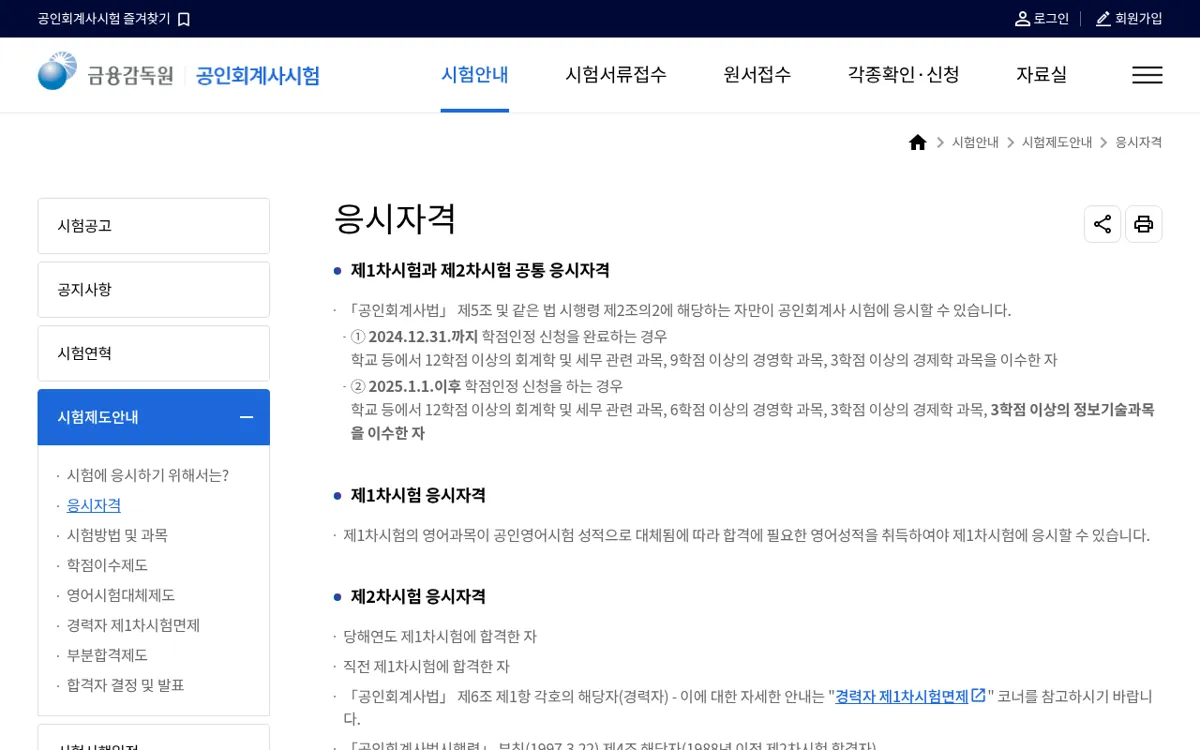The width and height of the screenshot is (1200, 750).
Task: Print the page with the printer icon
Action: pyautogui.click(x=1144, y=224)
